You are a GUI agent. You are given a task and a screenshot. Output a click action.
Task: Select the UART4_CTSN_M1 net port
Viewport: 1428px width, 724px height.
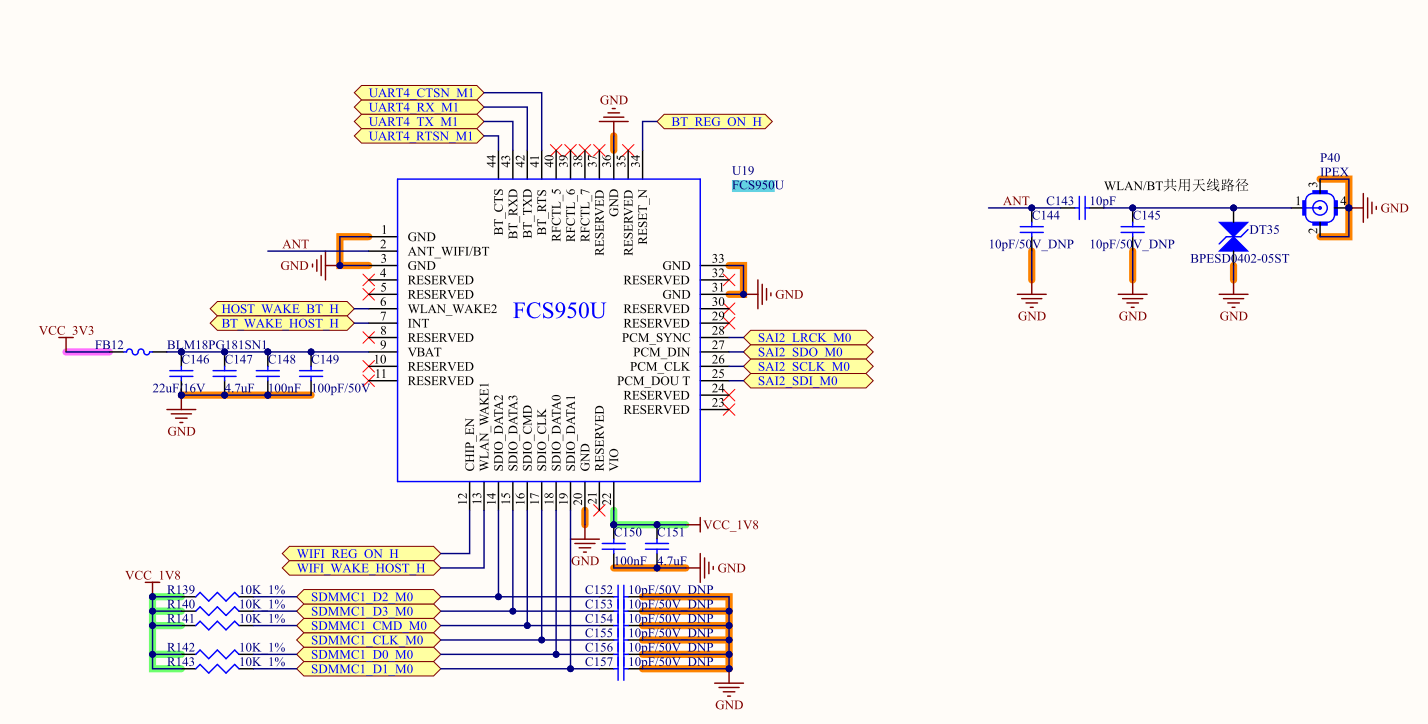pyautogui.click(x=420, y=93)
